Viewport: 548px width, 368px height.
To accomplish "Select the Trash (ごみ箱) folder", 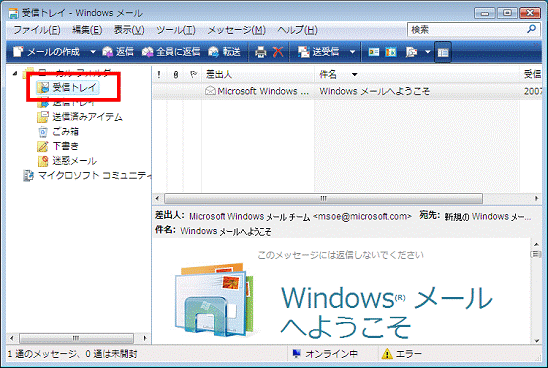I will (x=58, y=131).
